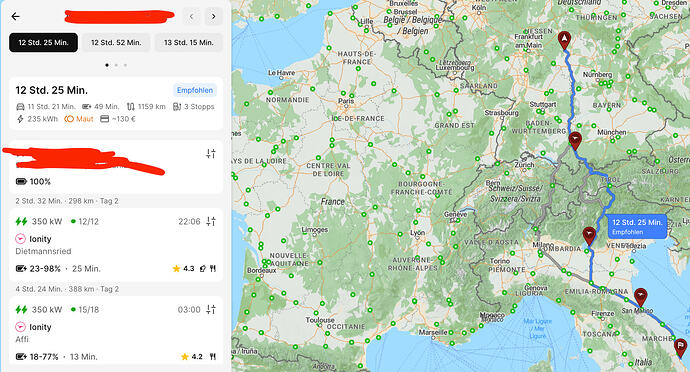Click the payment card icon near ~130 €
690x372 pixels.
(x=104, y=119)
